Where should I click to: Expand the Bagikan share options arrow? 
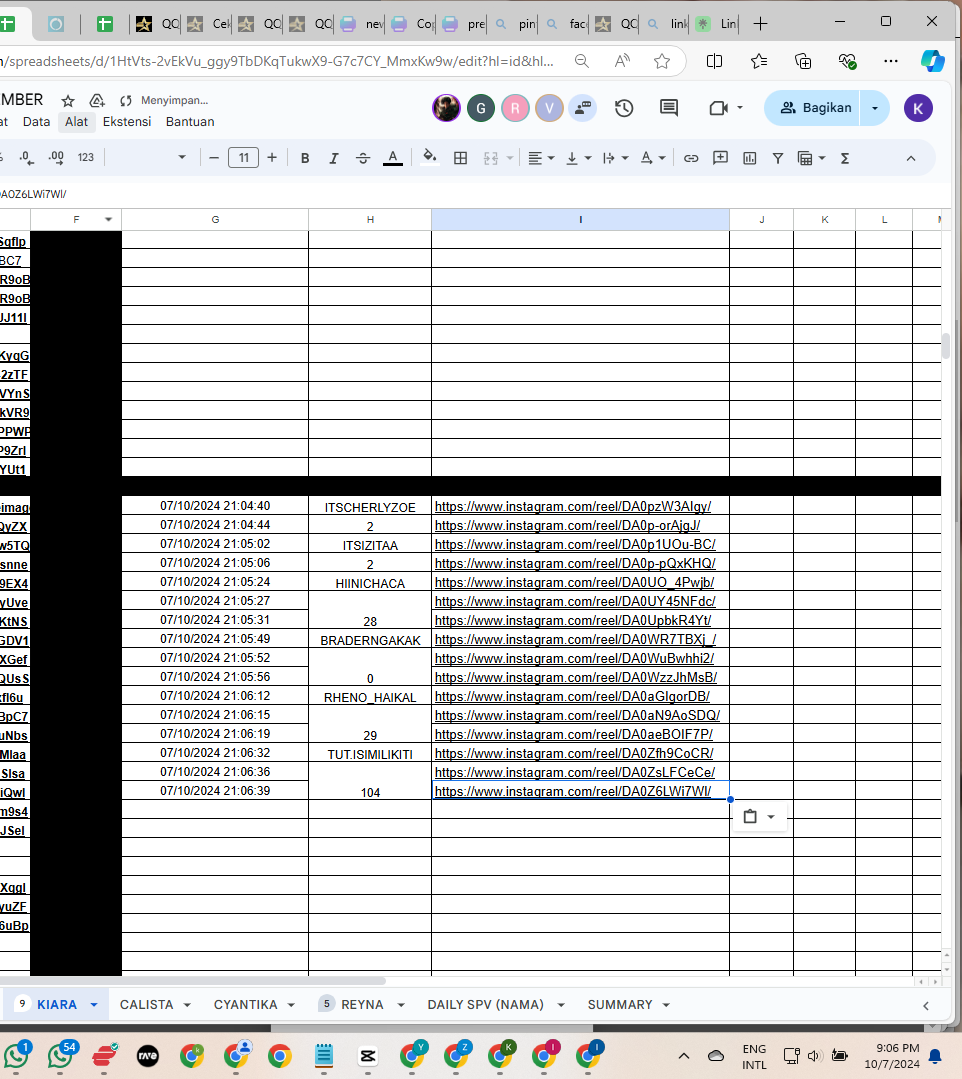click(875, 108)
